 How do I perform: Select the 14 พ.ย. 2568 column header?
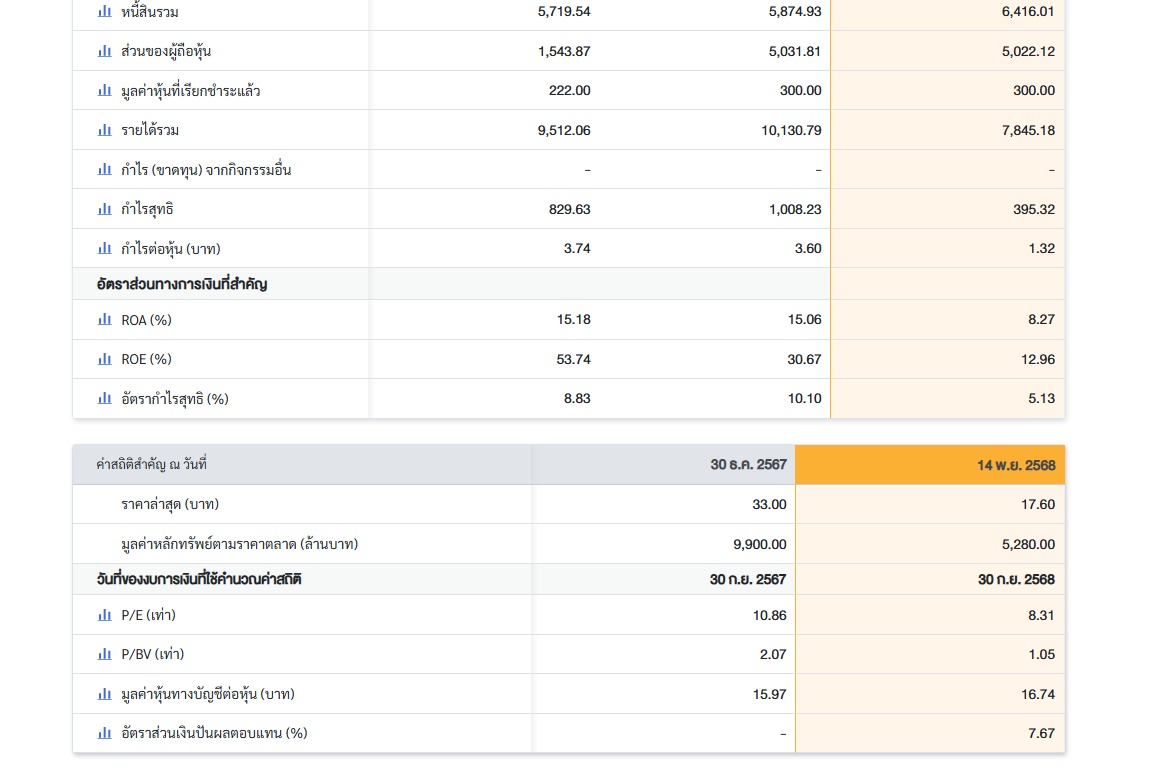pyautogui.click(x=930, y=465)
